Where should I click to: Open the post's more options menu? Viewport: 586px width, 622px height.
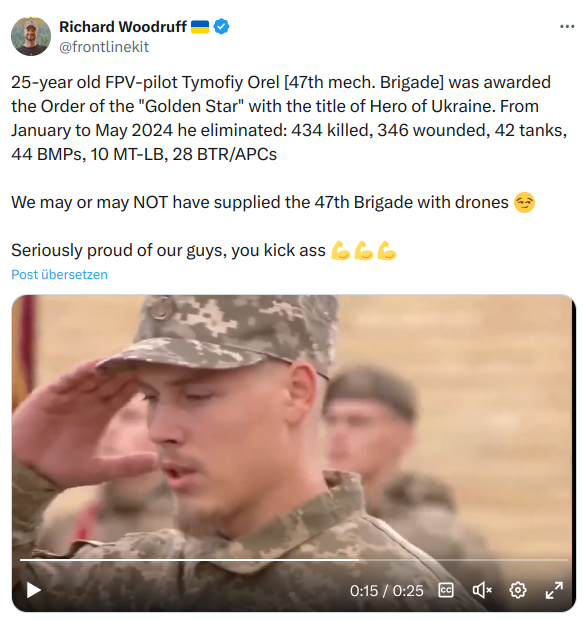pos(567,27)
